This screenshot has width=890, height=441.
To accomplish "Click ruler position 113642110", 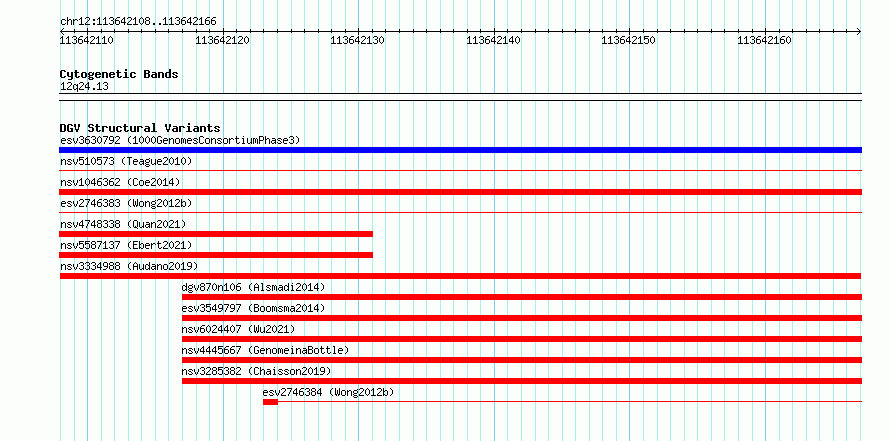I will pos(86,40).
